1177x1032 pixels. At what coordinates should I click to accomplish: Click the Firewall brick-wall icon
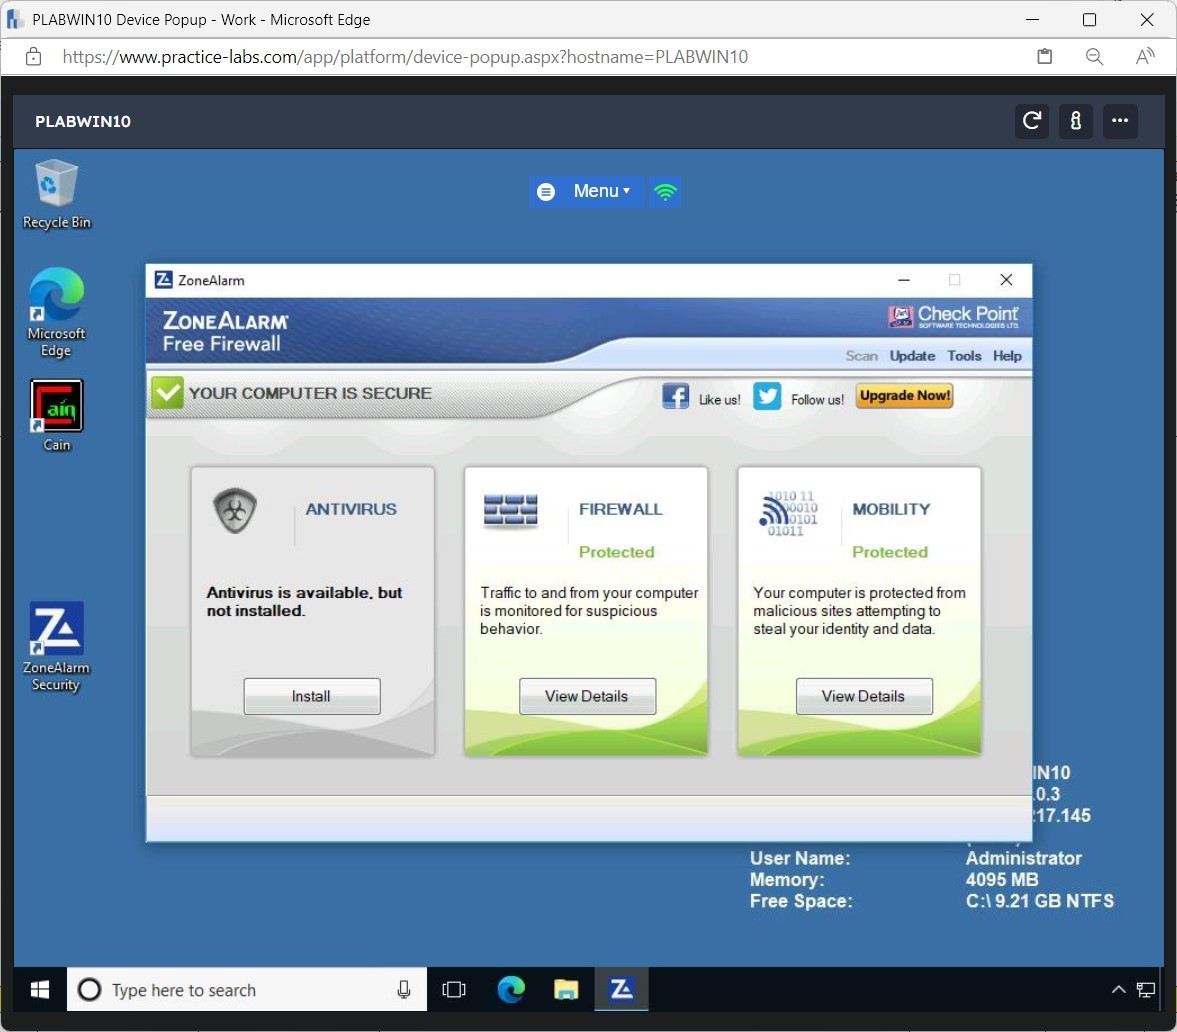(512, 510)
